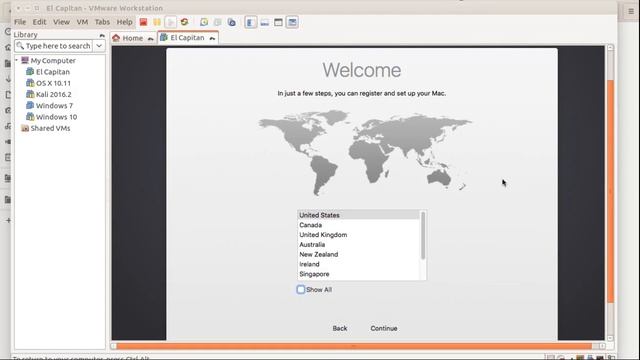Click the search magnifier icon in Library

[20, 46]
